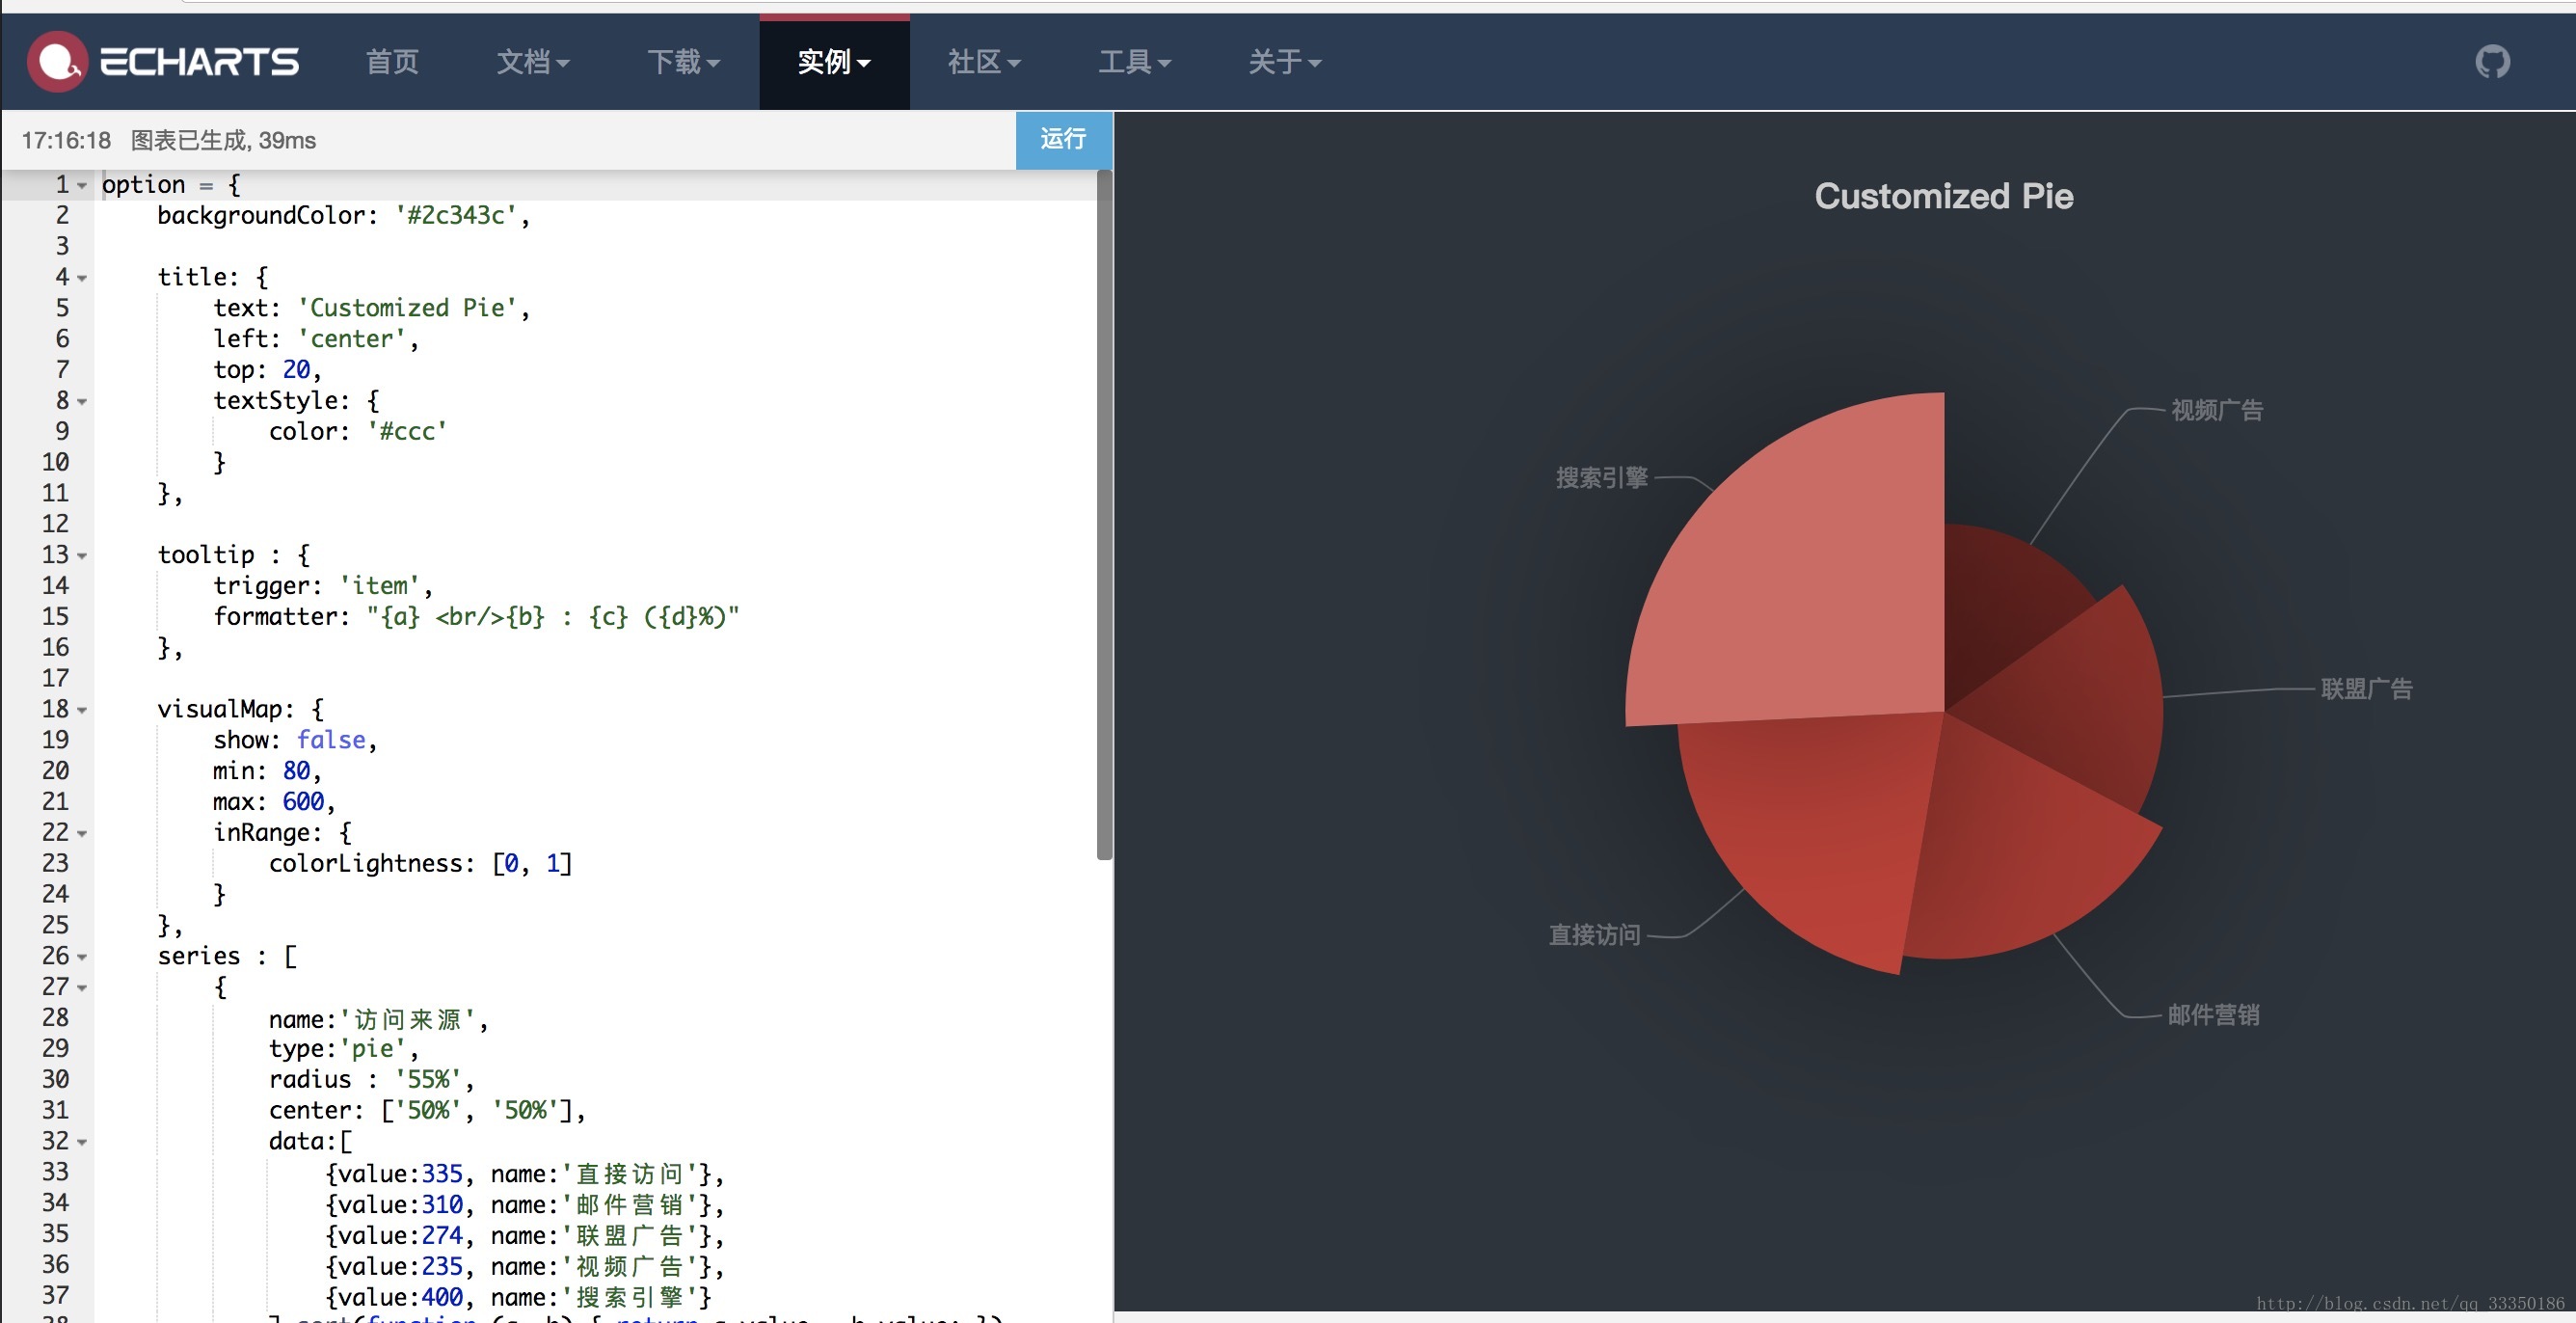Click the 视频广告 chart label
Image resolution: width=2576 pixels, height=1323 pixels.
[2216, 410]
